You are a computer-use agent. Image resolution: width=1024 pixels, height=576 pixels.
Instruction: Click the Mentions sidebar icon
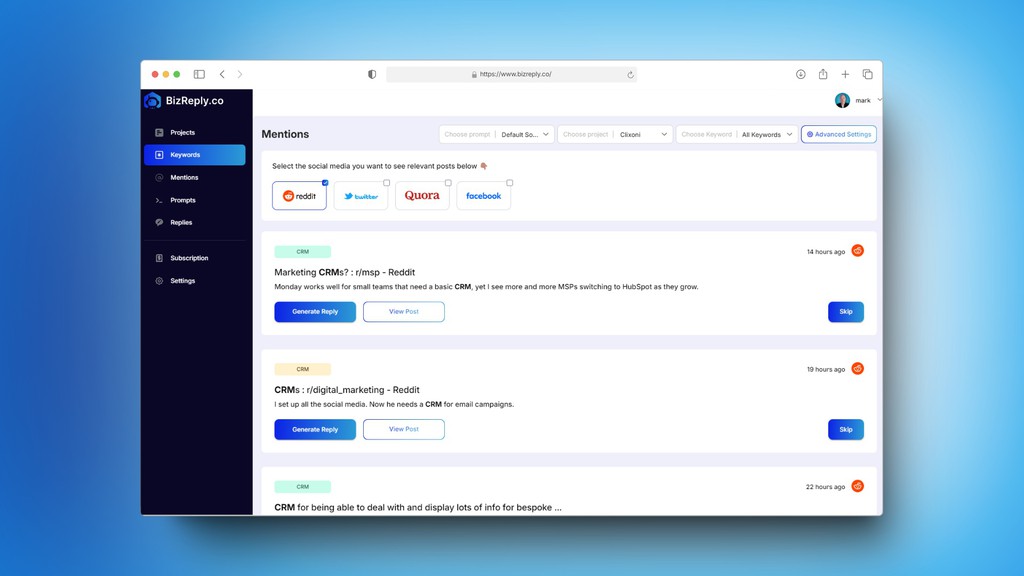click(159, 178)
